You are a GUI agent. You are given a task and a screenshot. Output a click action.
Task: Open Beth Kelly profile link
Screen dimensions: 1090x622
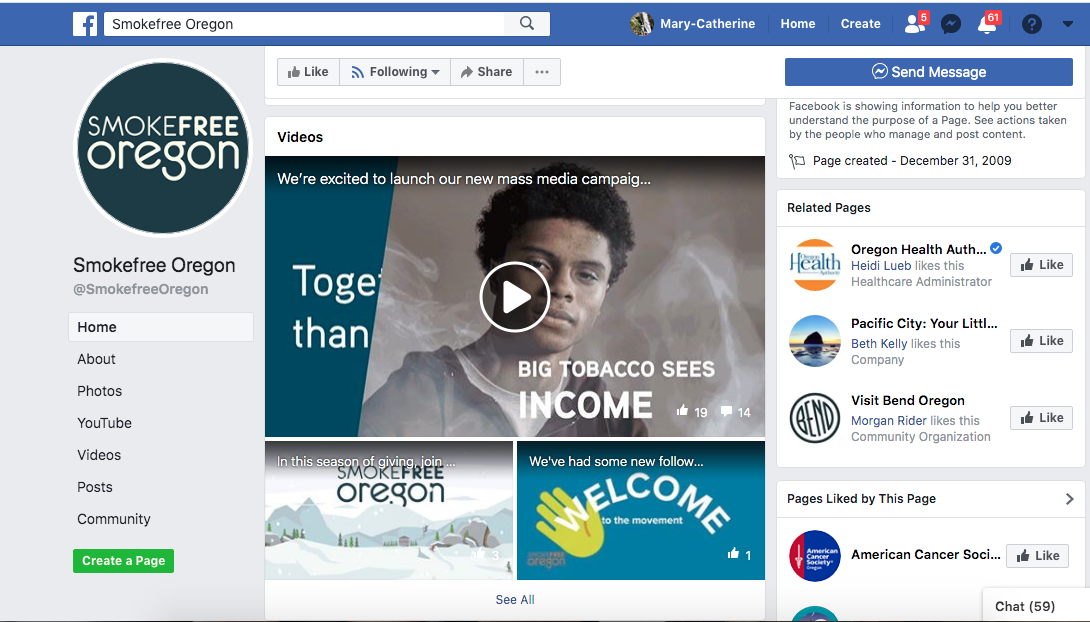pos(879,344)
